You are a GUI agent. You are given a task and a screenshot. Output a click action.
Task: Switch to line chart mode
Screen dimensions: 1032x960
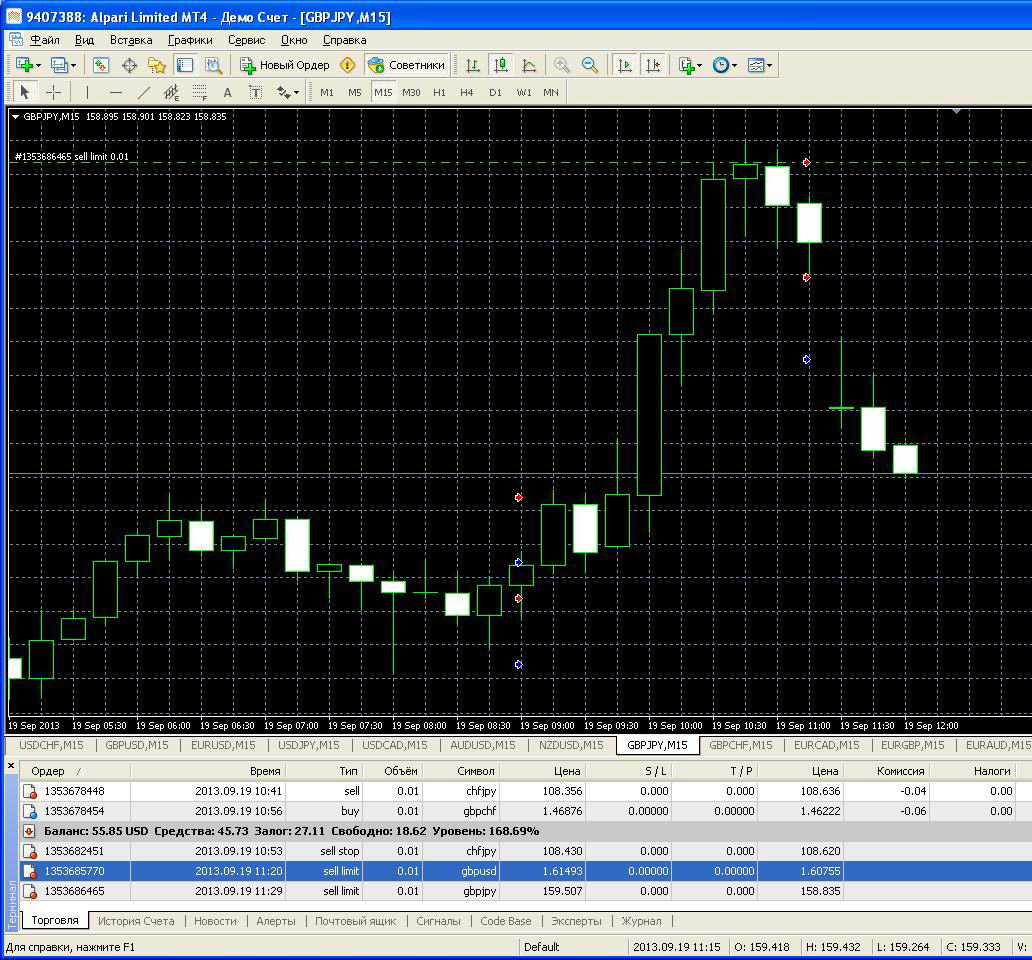tap(529, 65)
